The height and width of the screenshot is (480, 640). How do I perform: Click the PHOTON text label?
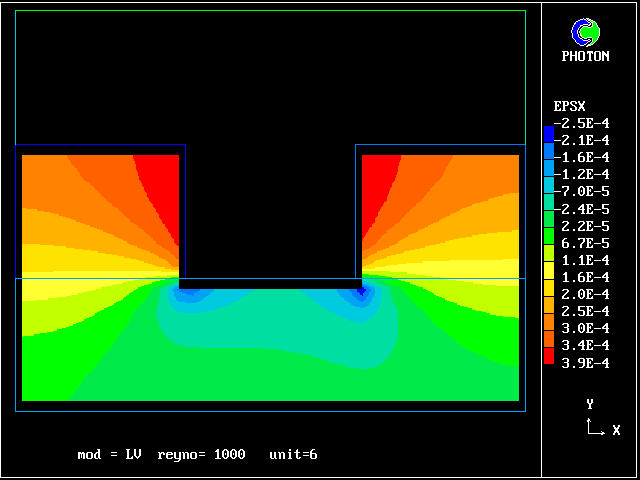585,57
